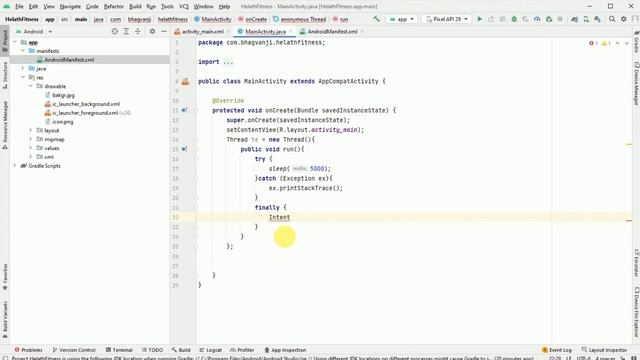Toggle the Emulator tool window on right edge
The image size is (640, 360).
point(636,263)
